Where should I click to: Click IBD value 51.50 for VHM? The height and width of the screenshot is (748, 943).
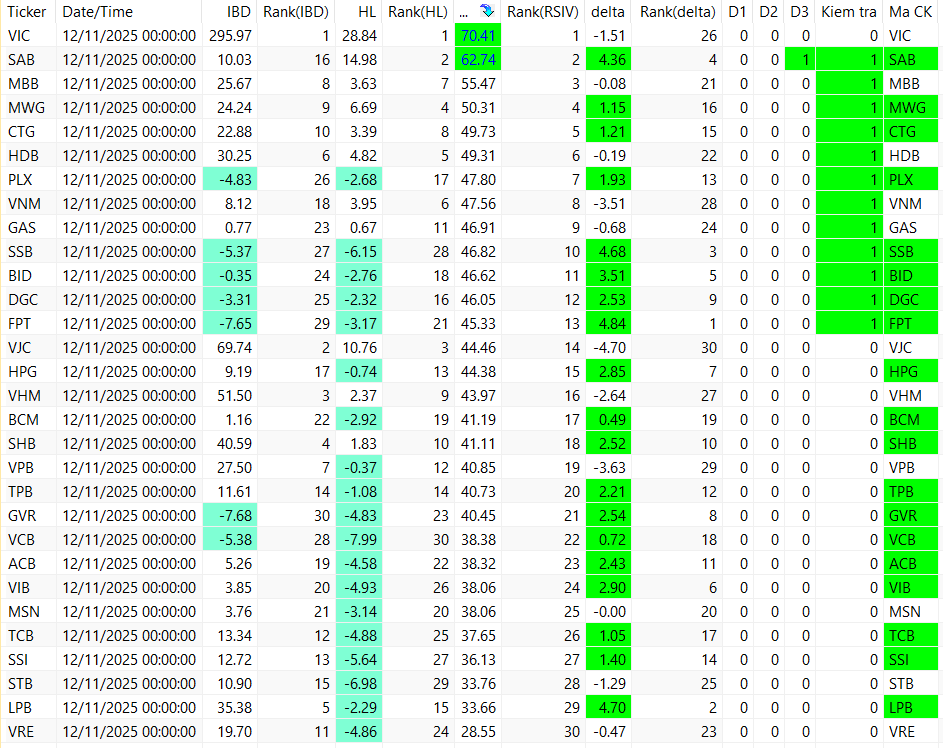pyautogui.click(x=230, y=396)
